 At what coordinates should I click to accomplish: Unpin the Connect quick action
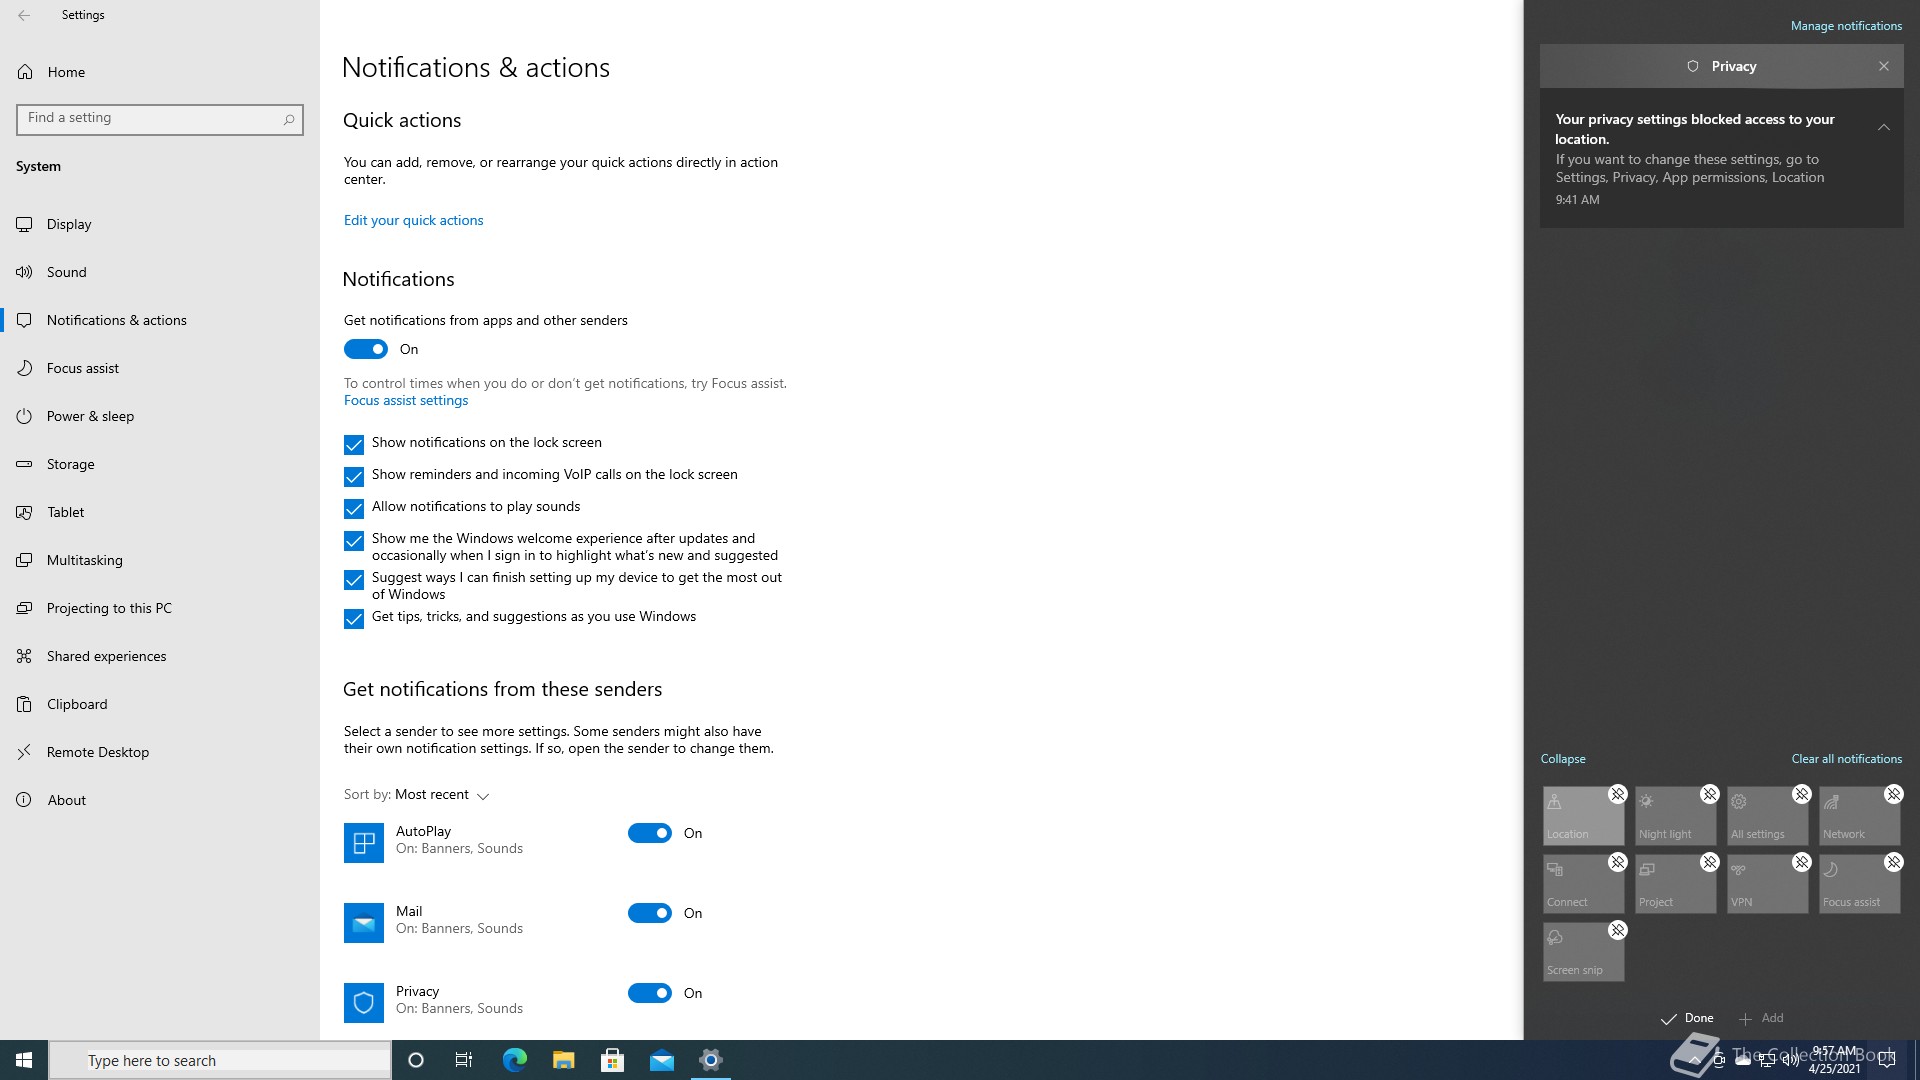tap(1617, 862)
